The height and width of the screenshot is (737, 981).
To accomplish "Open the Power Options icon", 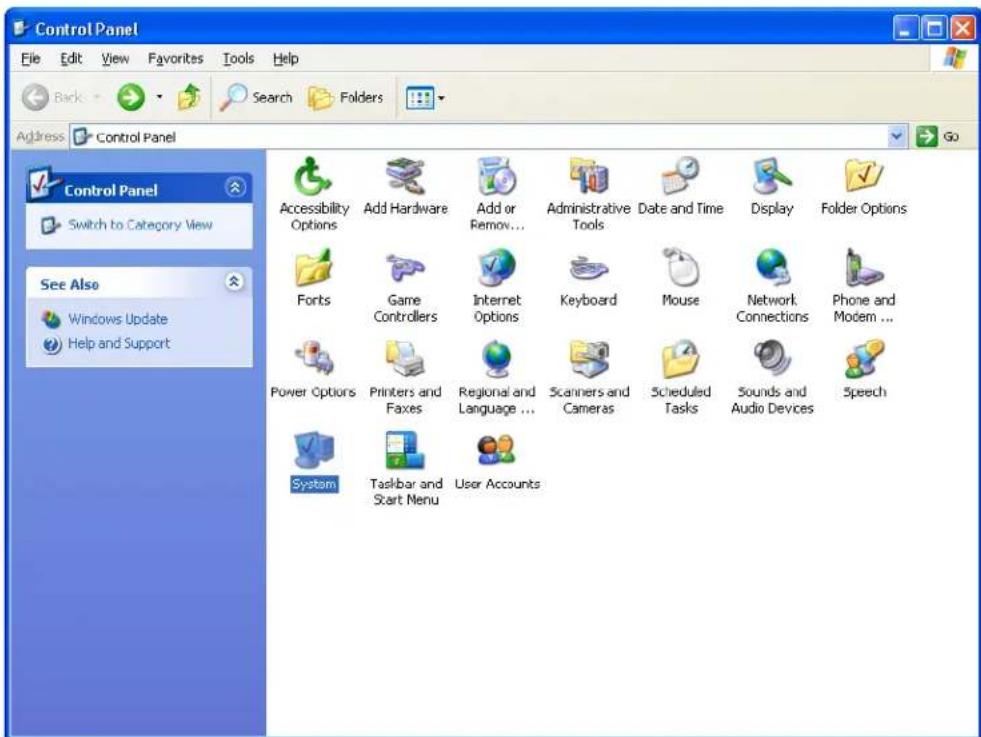I will [x=313, y=359].
